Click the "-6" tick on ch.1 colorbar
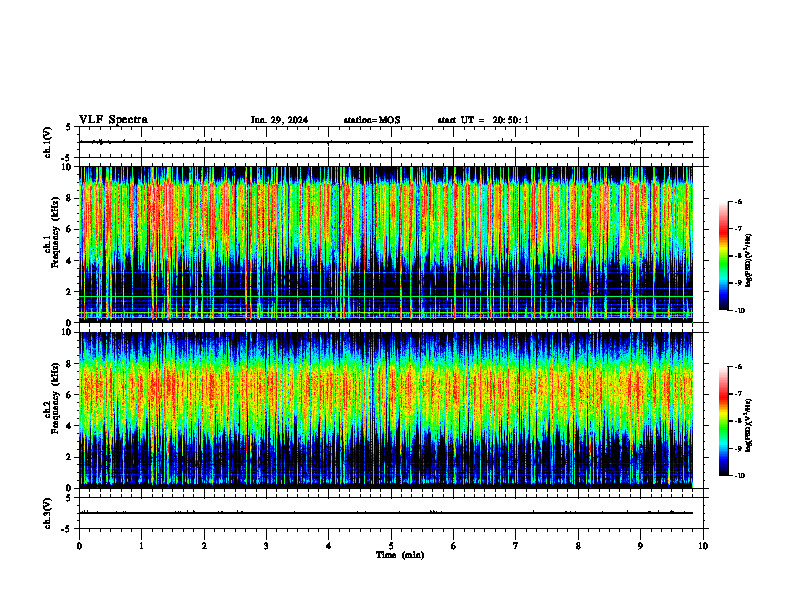Viewport: 792px width, 612px height. point(737,201)
